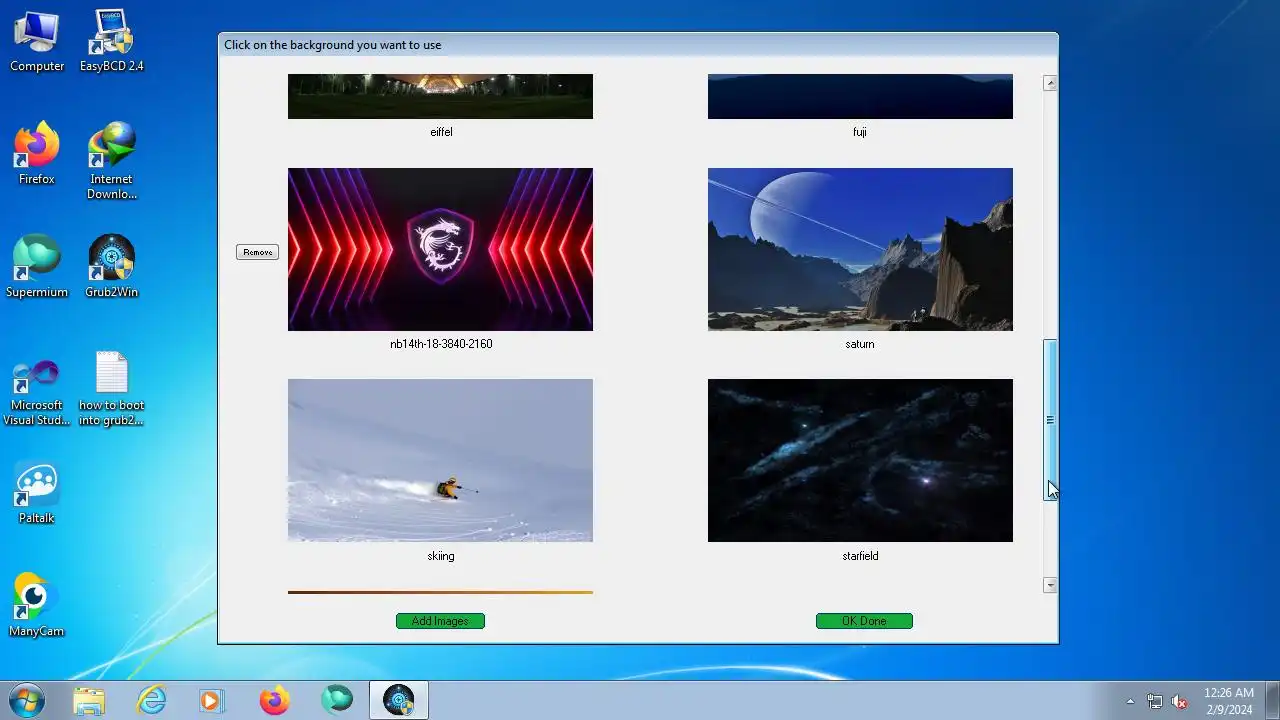The width and height of the screenshot is (1280, 720).
Task: Choose the skiing background thumbnail
Action: click(x=440, y=460)
